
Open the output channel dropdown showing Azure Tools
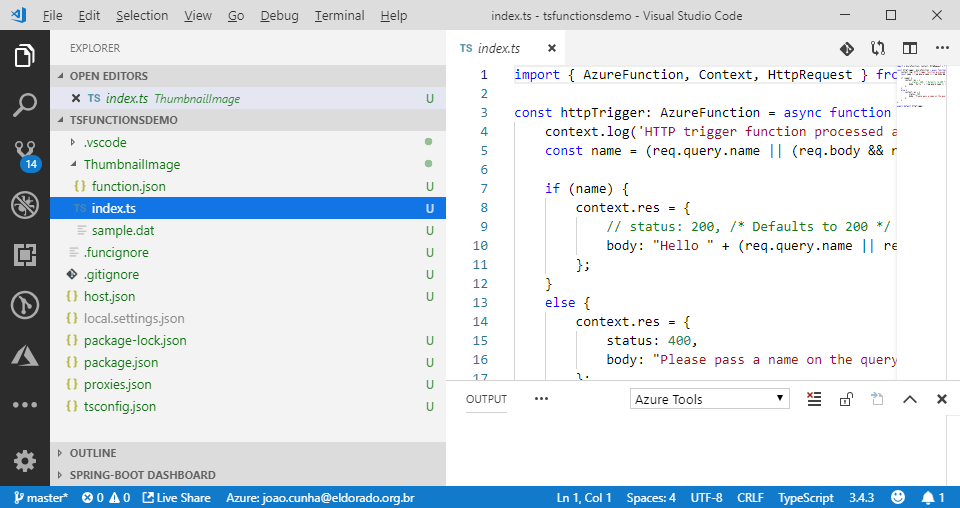710,399
